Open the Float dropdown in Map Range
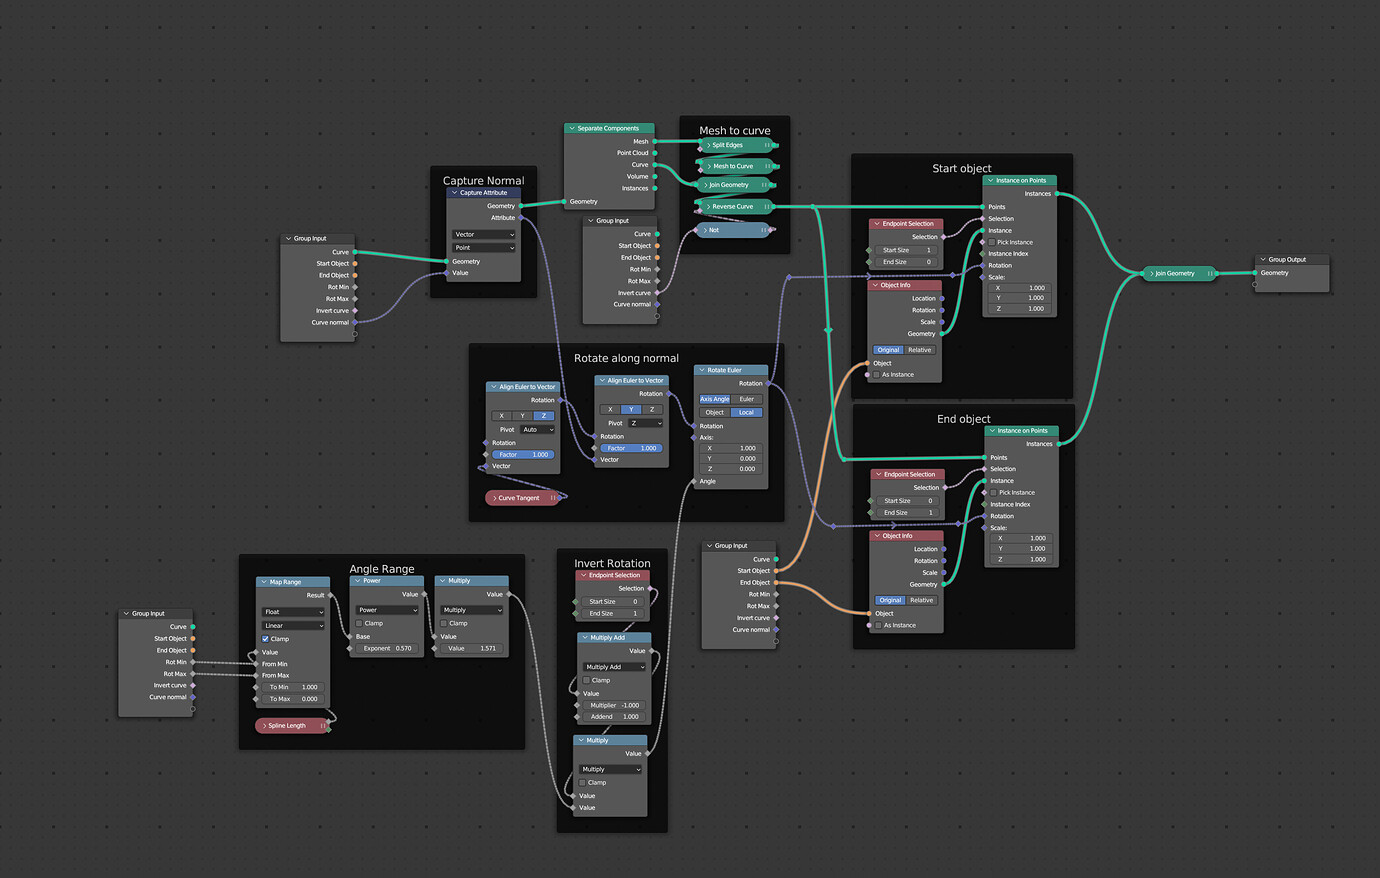Screen dimensions: 1380x878 293,612
